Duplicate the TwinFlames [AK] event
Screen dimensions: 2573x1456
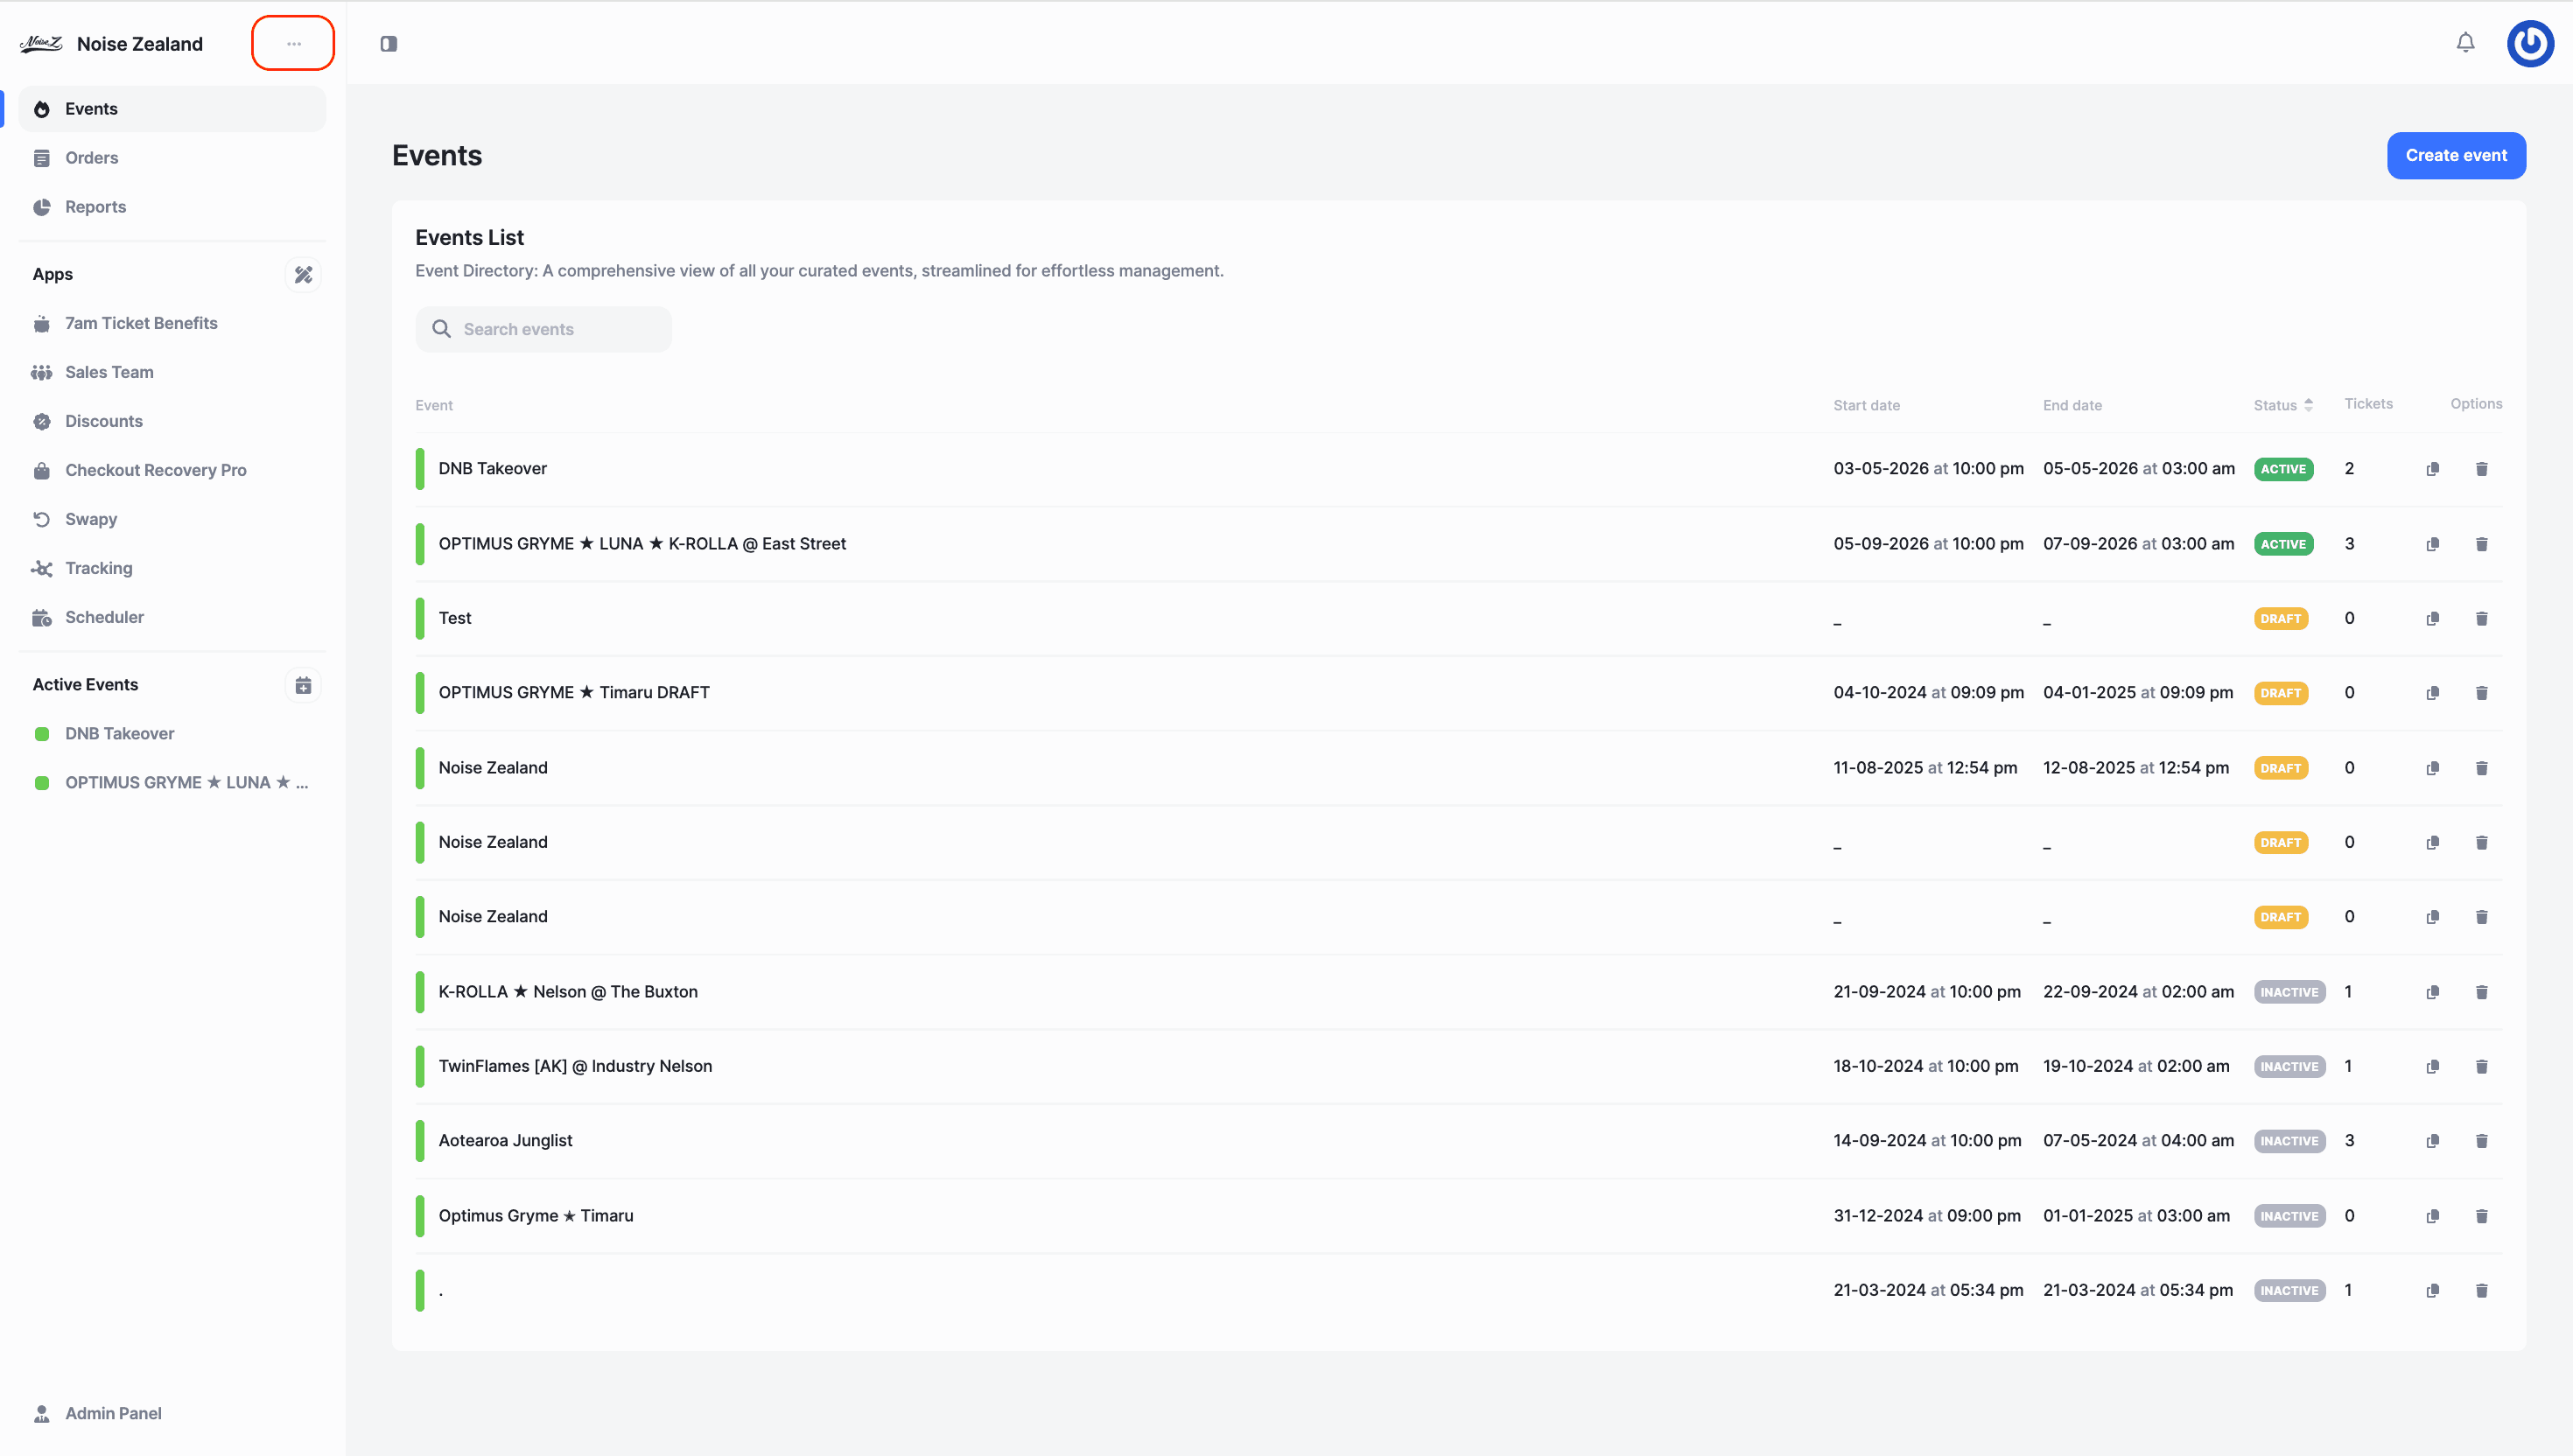pos(2432,1066)
